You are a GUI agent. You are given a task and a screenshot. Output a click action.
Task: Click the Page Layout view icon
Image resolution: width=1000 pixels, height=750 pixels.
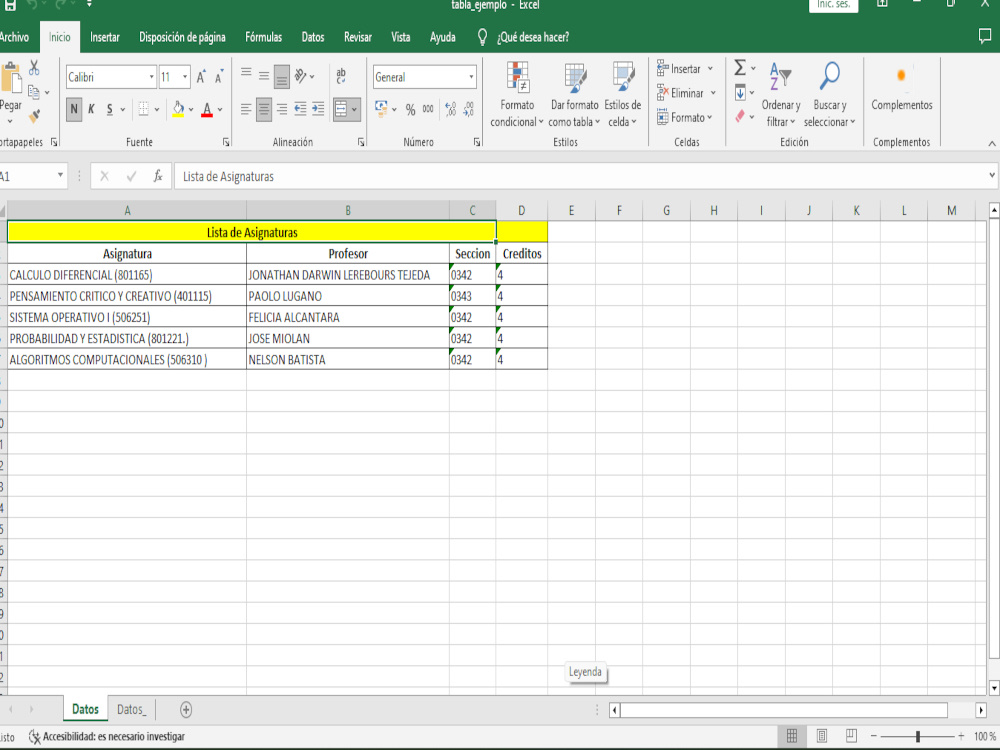pyautogui.click(x=821, y=736)
